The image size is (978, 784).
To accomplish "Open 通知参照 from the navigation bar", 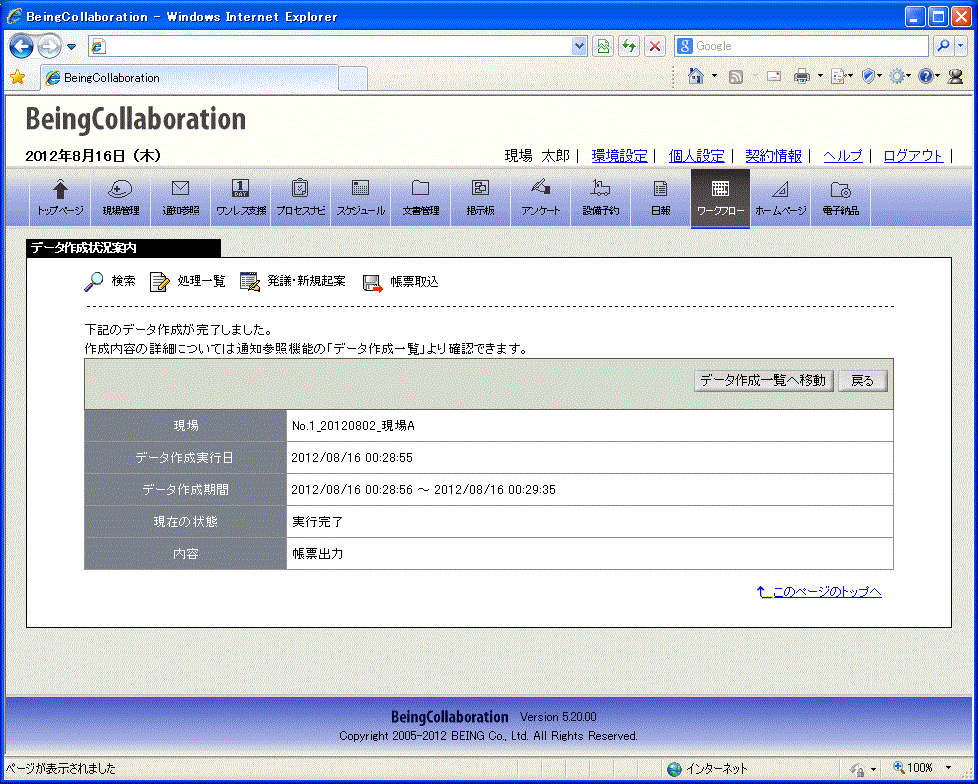I will pyautogui.click(x=180, y=198).
